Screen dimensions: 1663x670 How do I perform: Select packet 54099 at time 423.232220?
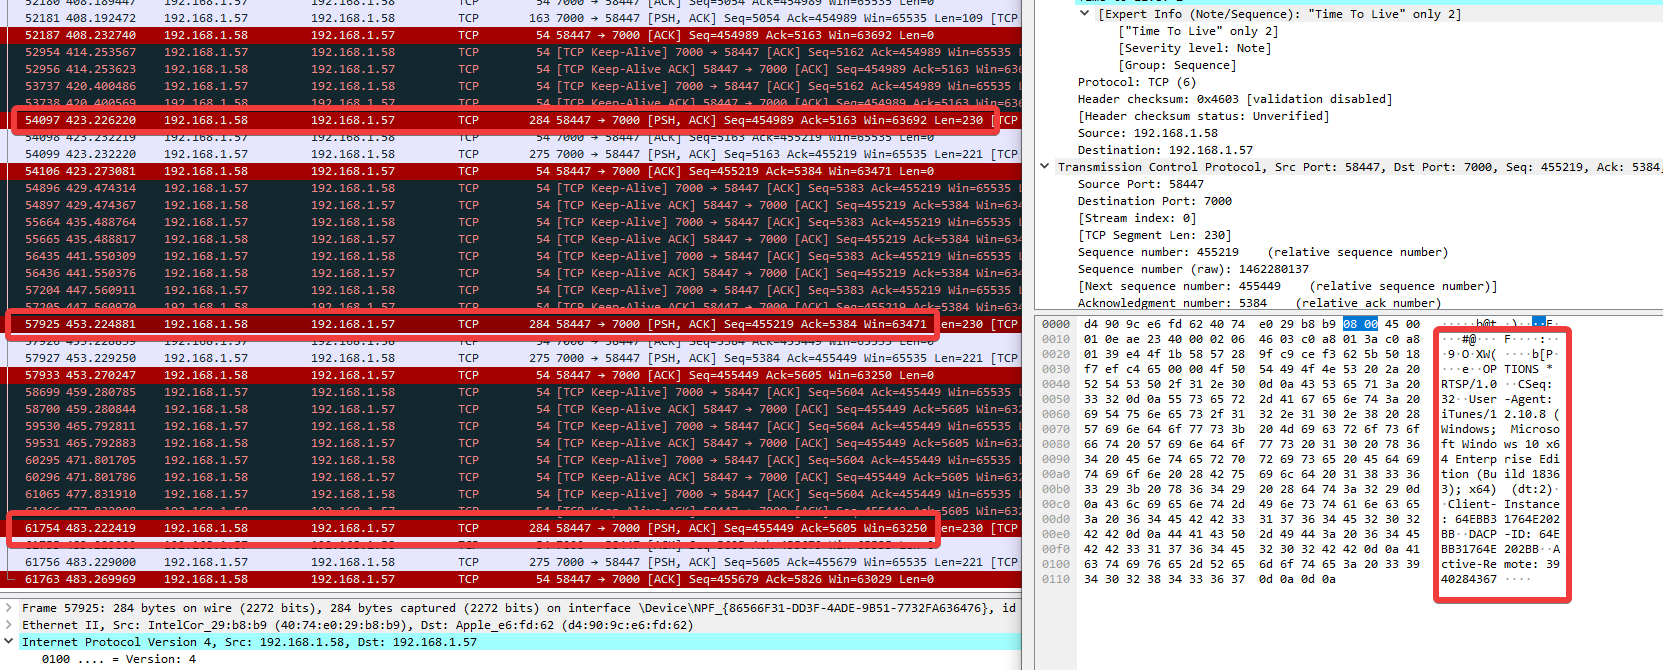coord(511,154)
